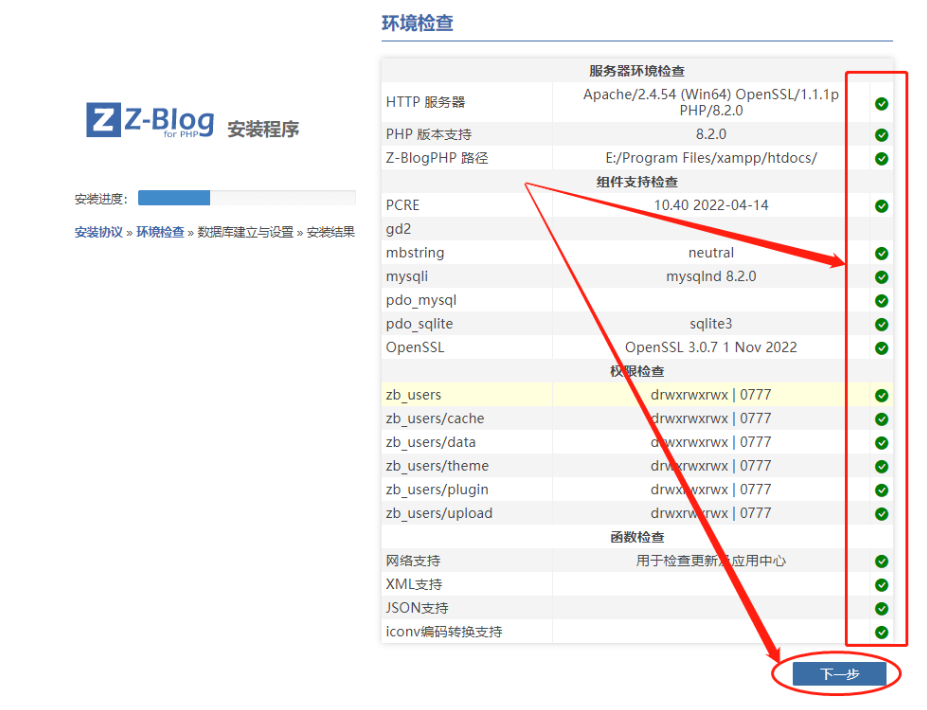
Task: Click the mysqlnd 8.2.0 value
Action: coord(711,277)
